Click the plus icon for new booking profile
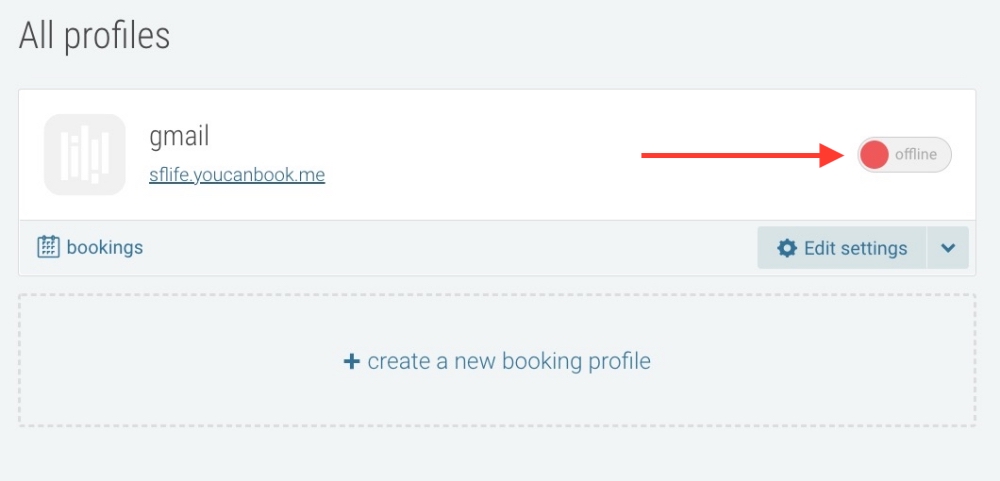Viewport: 1000px width, 481px height. tap(351, 361)
